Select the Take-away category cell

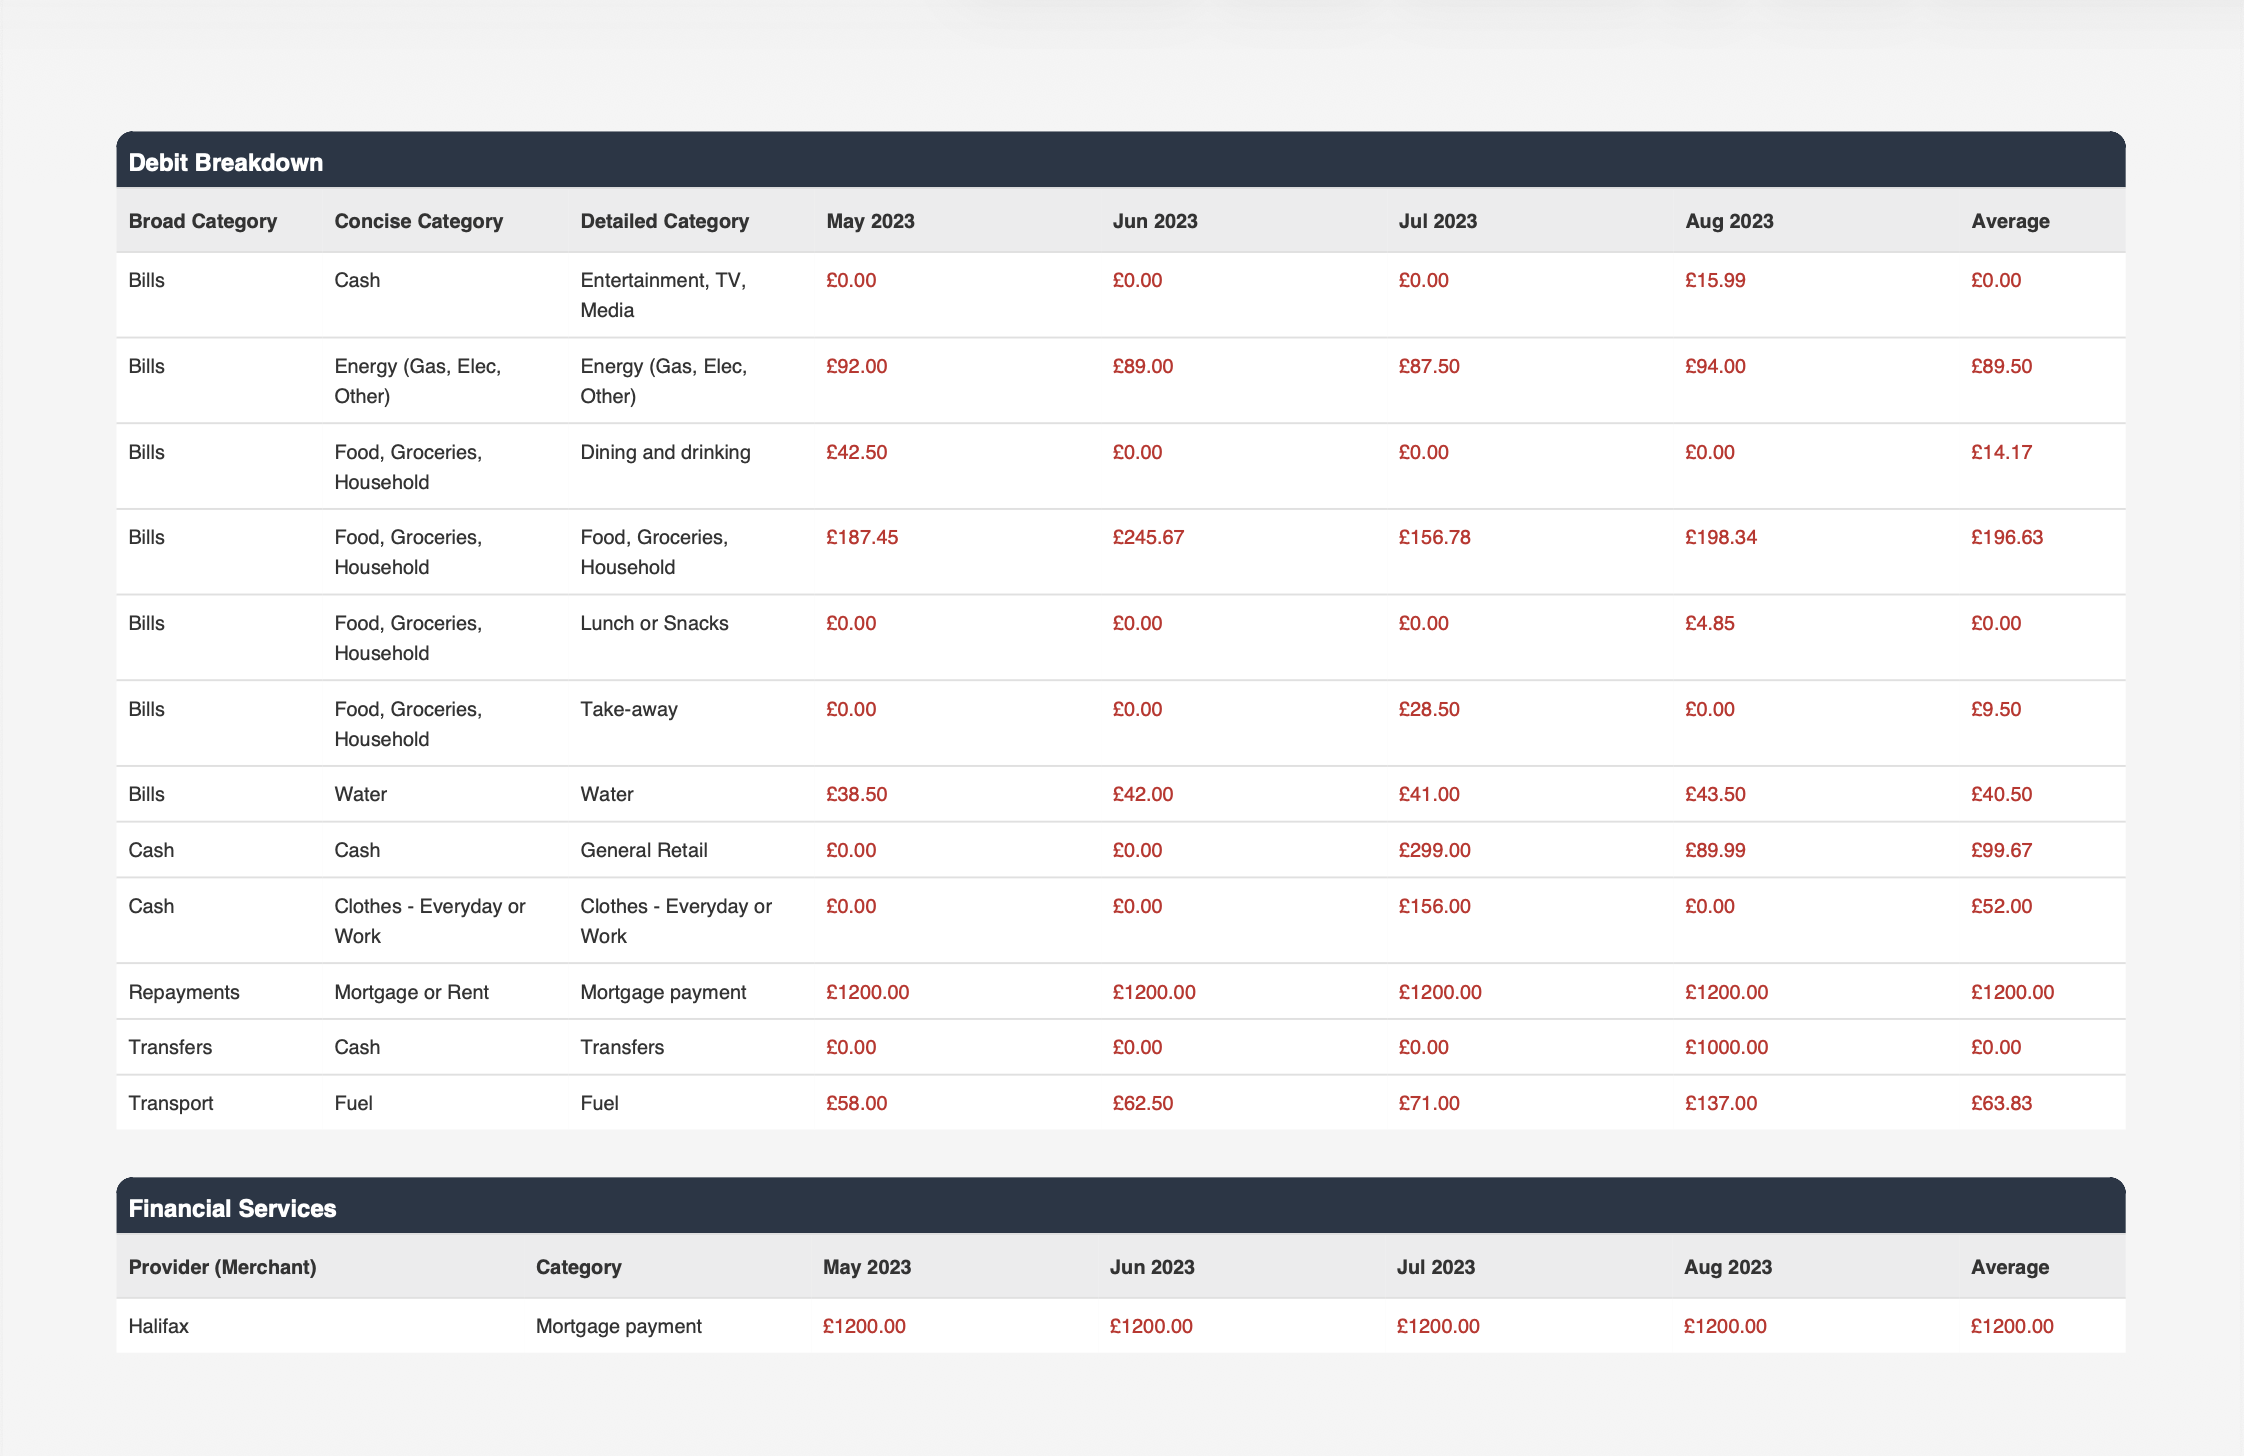coord(629,709)
